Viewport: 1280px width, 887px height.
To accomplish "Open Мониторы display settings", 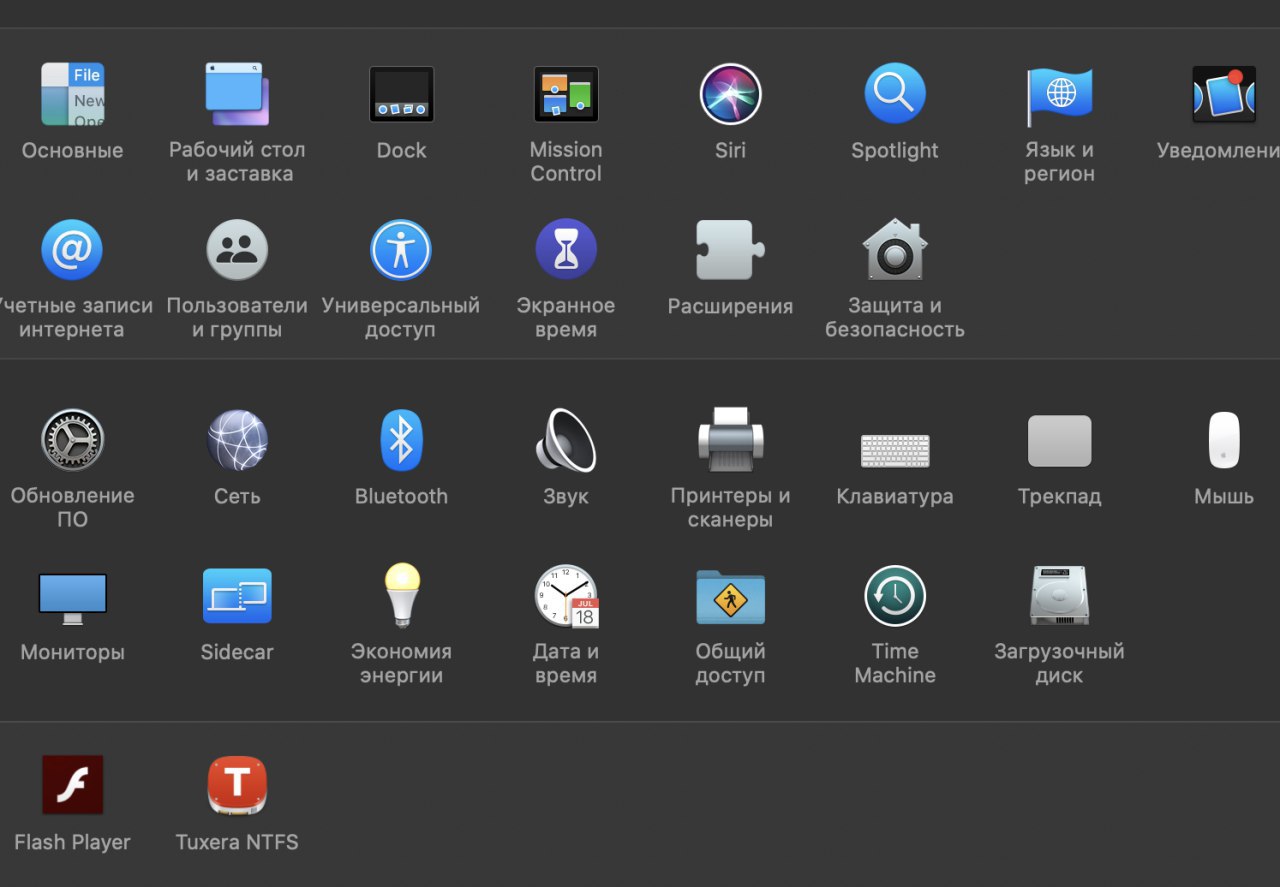I will [x=72, y=598].
